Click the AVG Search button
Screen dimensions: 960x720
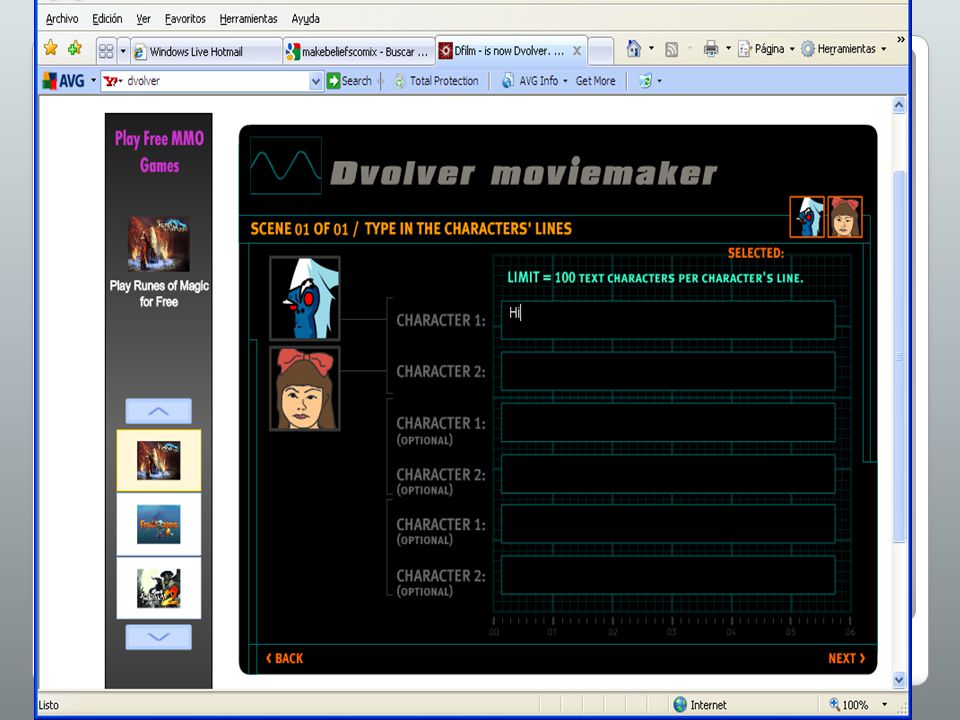click(x=349, y=81)
